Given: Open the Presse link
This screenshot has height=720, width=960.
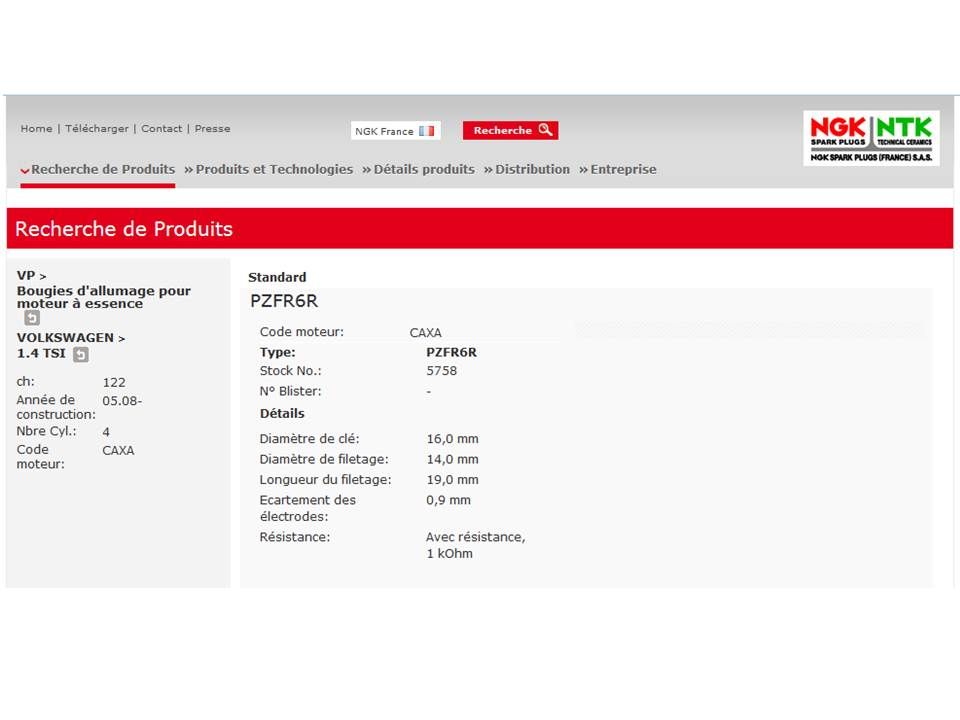Looking at the screenshot, I should pyautogui.click(x=212, y=129).
